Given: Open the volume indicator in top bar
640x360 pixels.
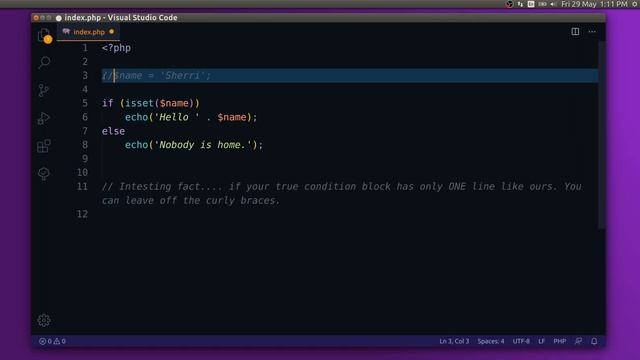Looking at the screenshot, I should click(553, 4).
